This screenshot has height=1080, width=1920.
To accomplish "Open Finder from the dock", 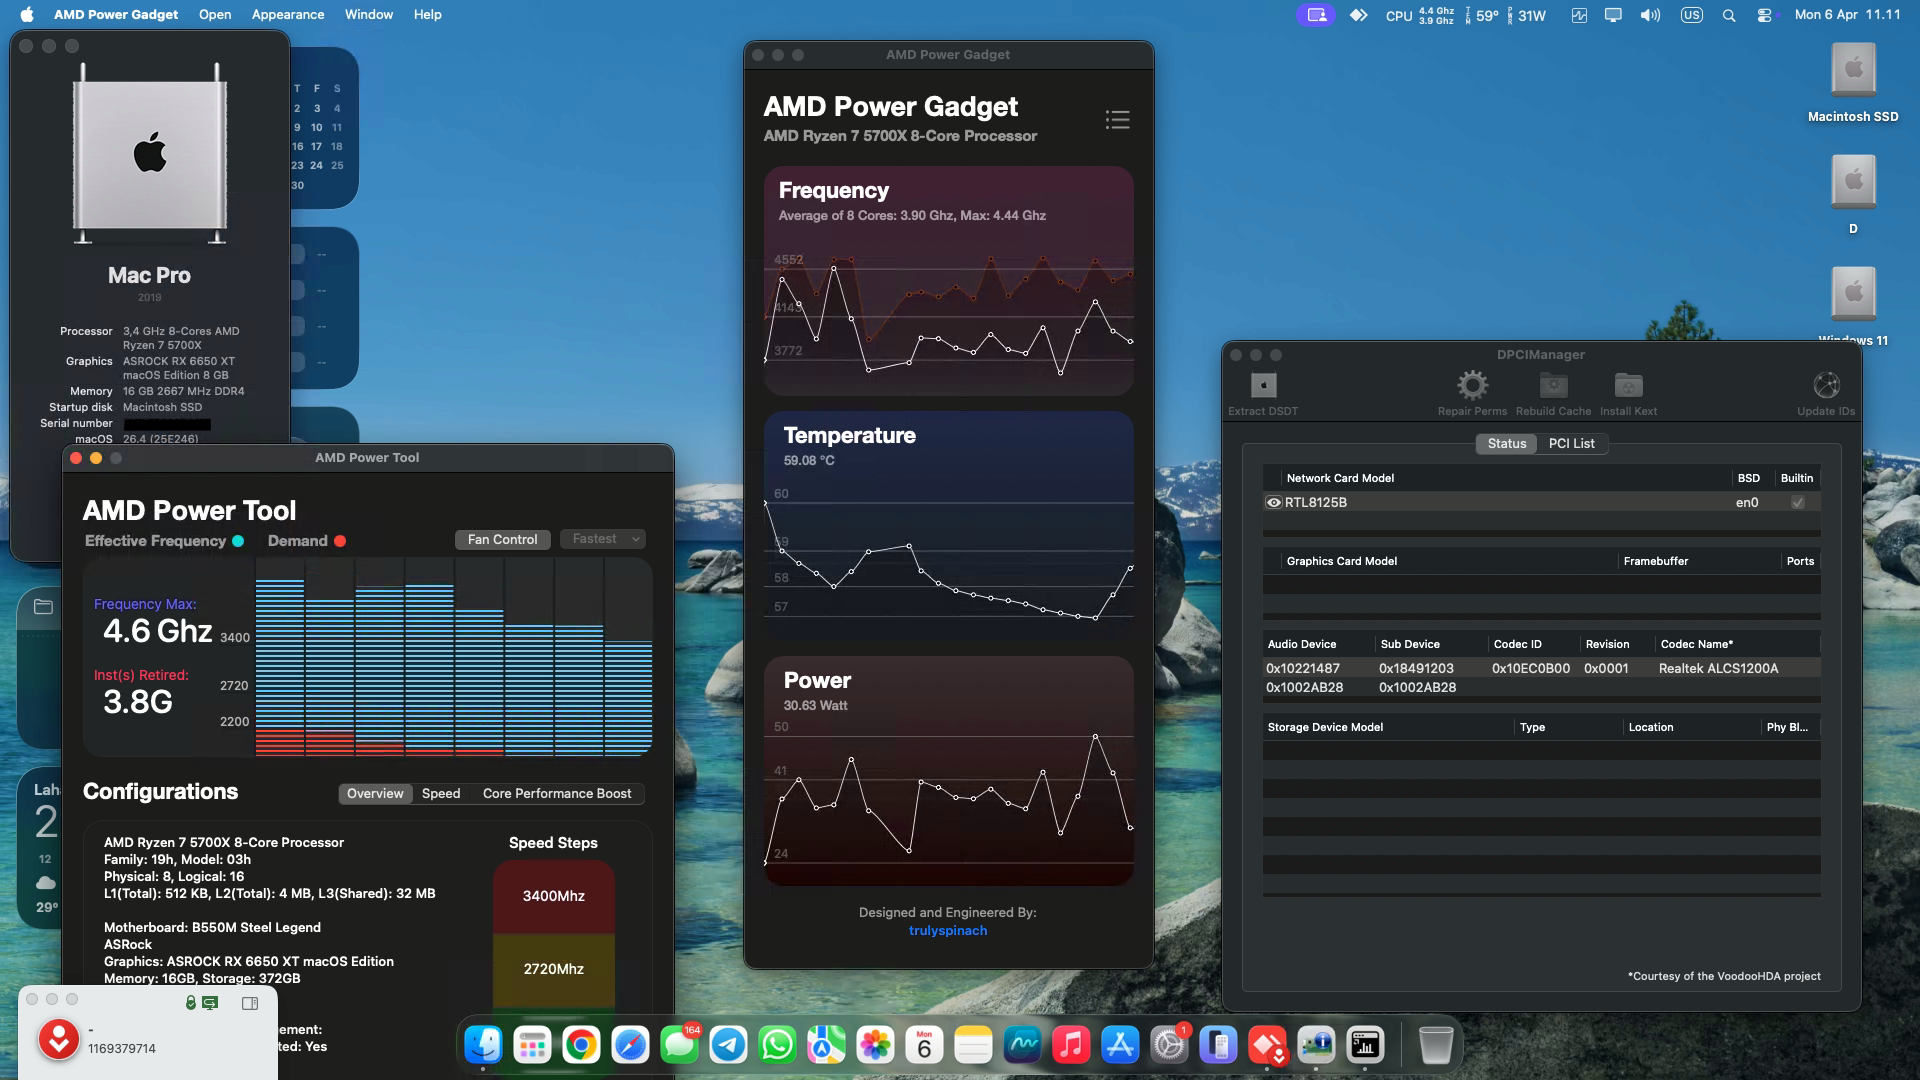I will (484, 1046).
